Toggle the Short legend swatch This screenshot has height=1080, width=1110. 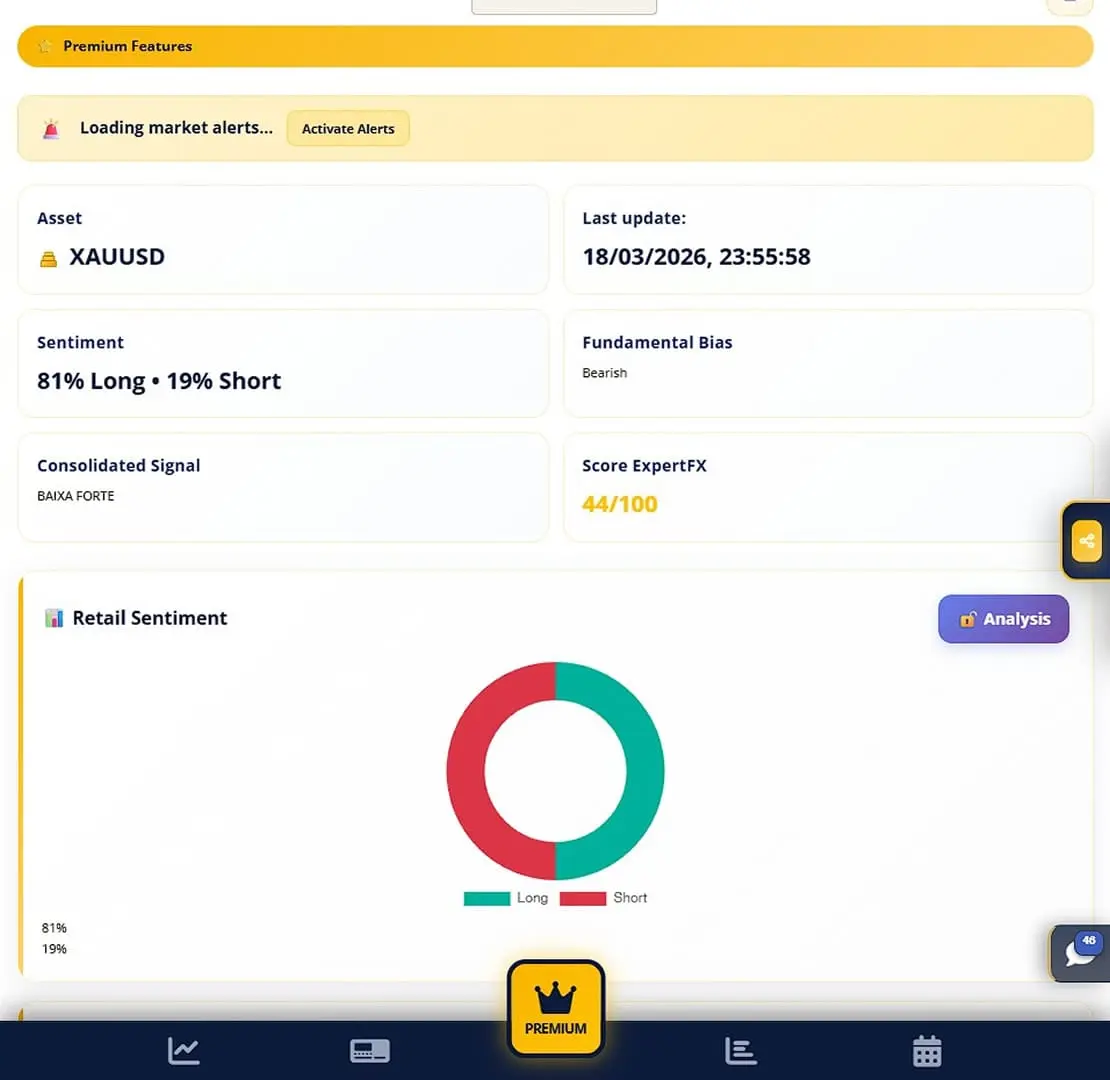(583, 898)
